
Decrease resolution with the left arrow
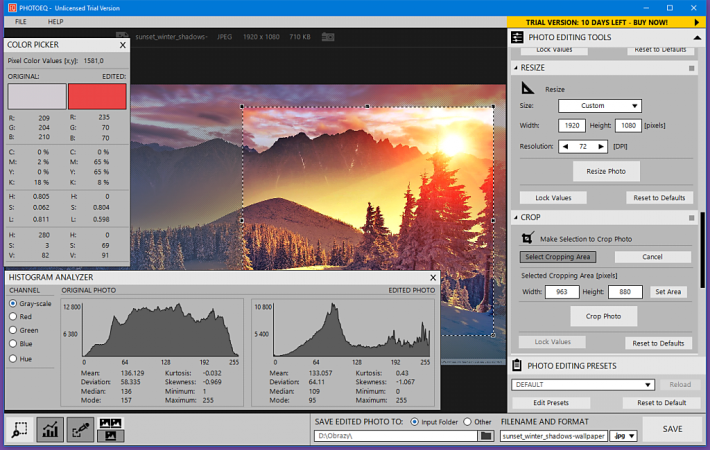565,146
